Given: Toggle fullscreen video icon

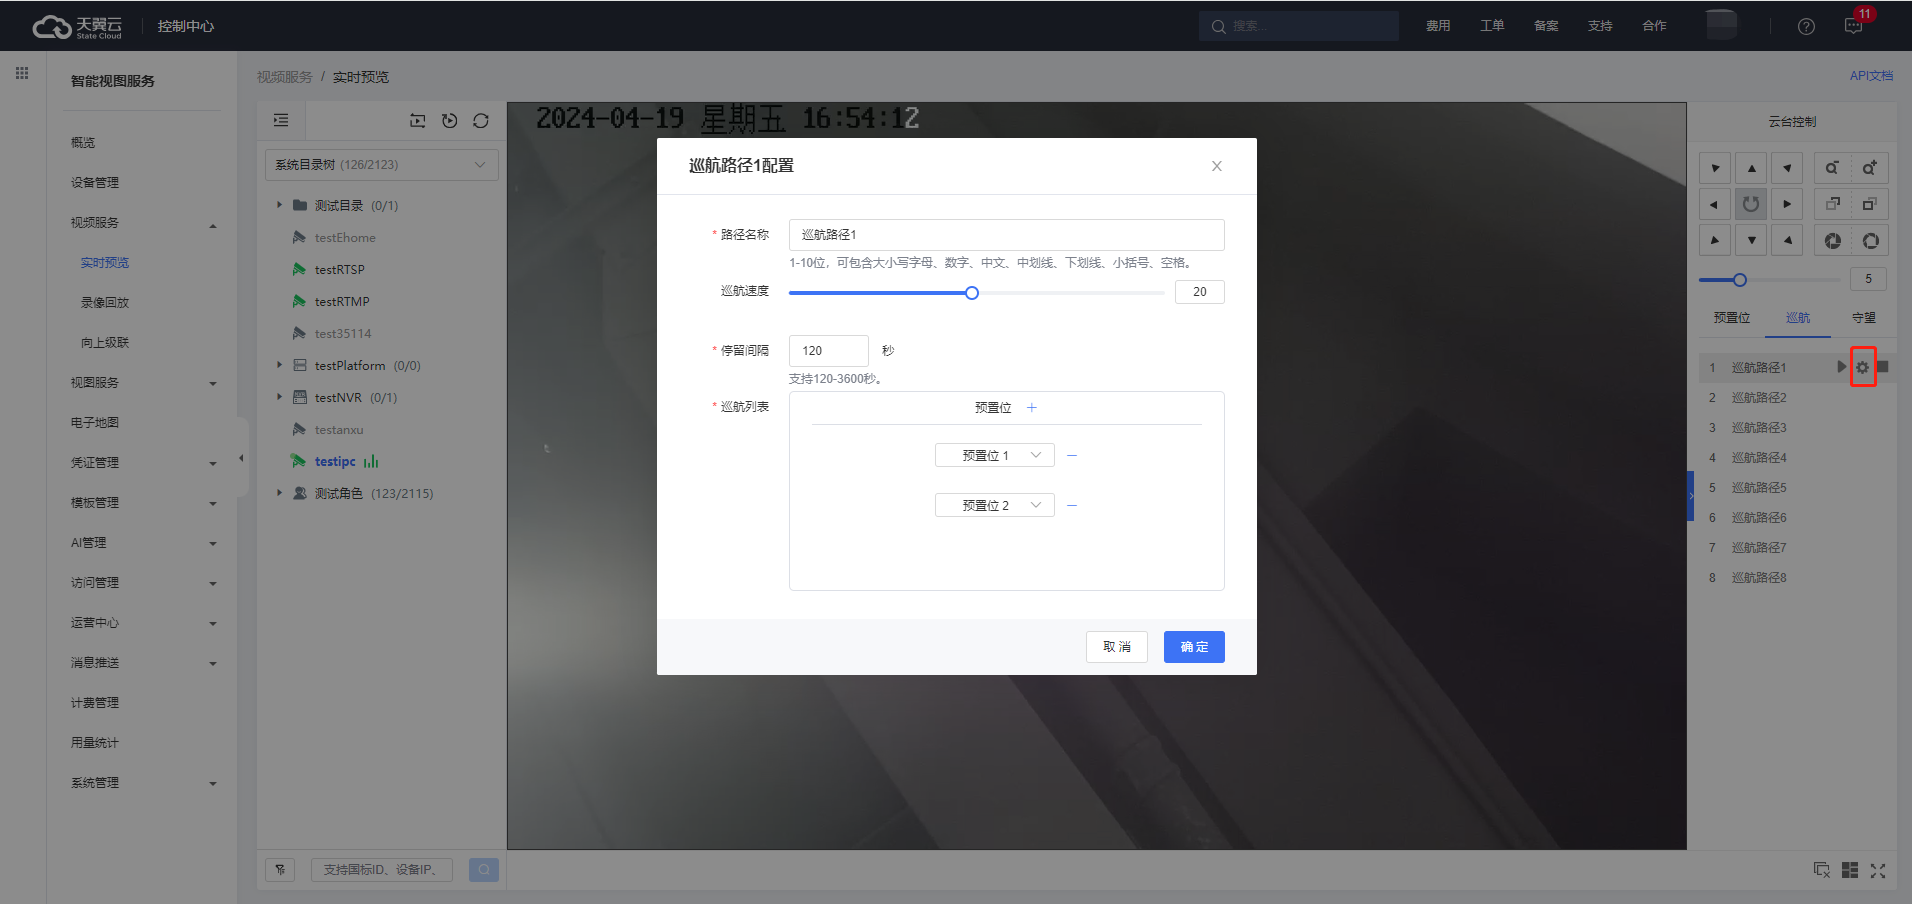Looking at the screenshot, I should (x=1878, y=871).
